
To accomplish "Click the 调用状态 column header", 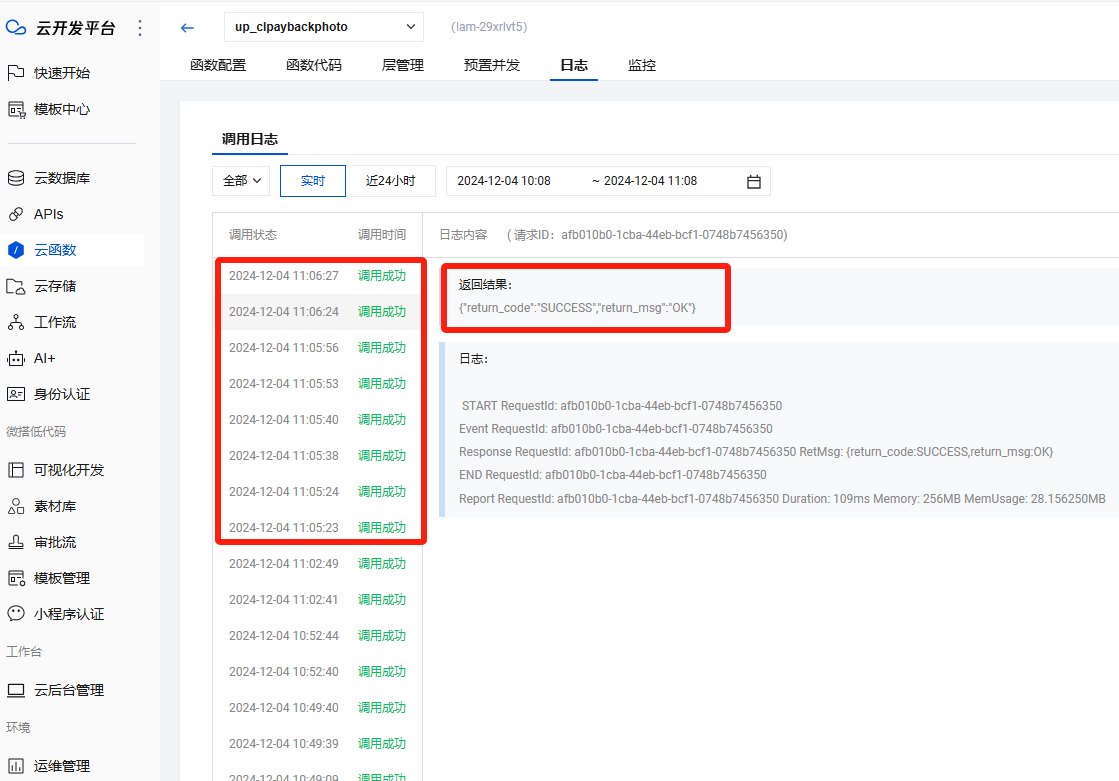I will click(x=253, y=235).
